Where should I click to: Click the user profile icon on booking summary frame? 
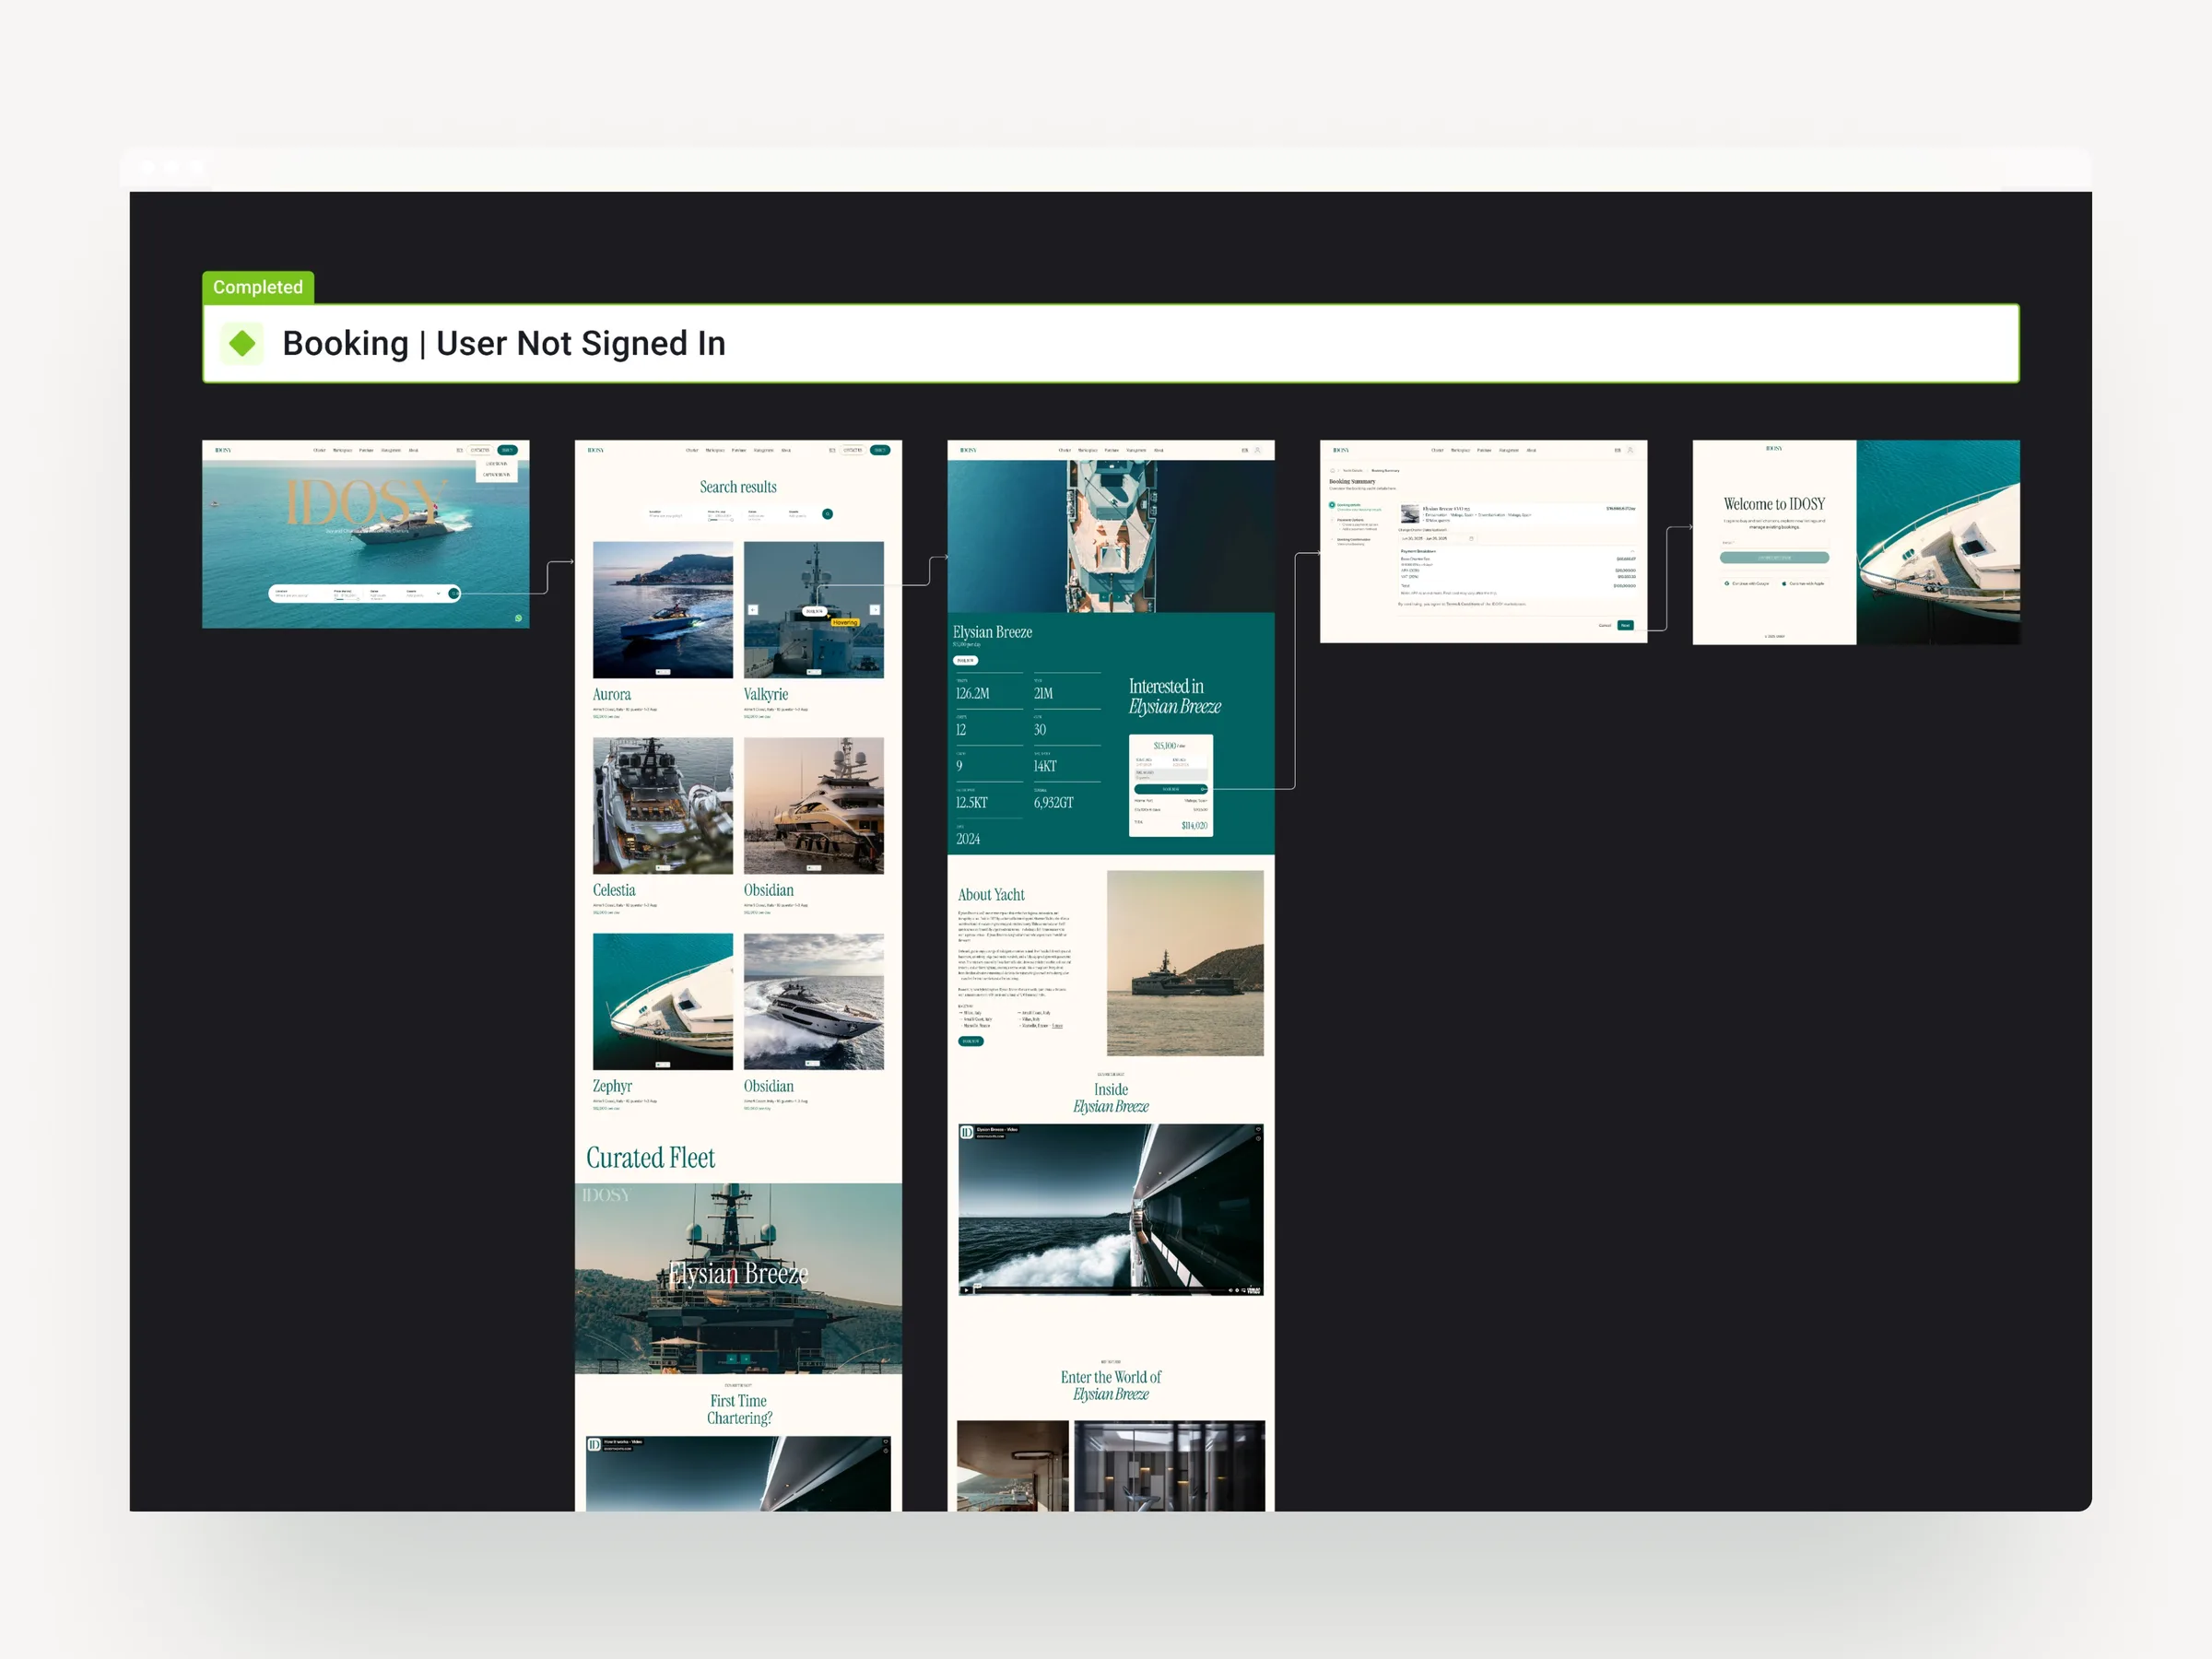[x=1631, y=450]
